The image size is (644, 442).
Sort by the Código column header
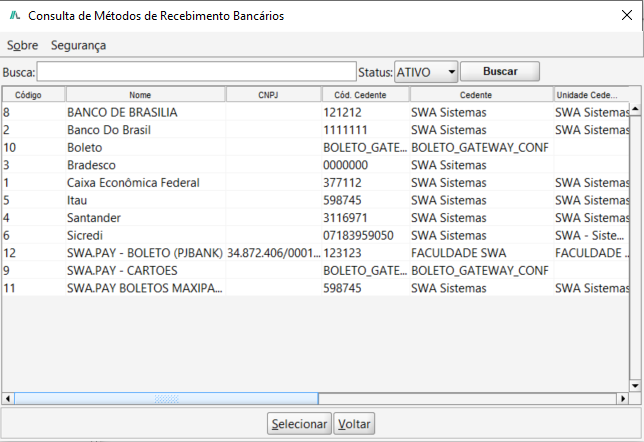[34, 95]
